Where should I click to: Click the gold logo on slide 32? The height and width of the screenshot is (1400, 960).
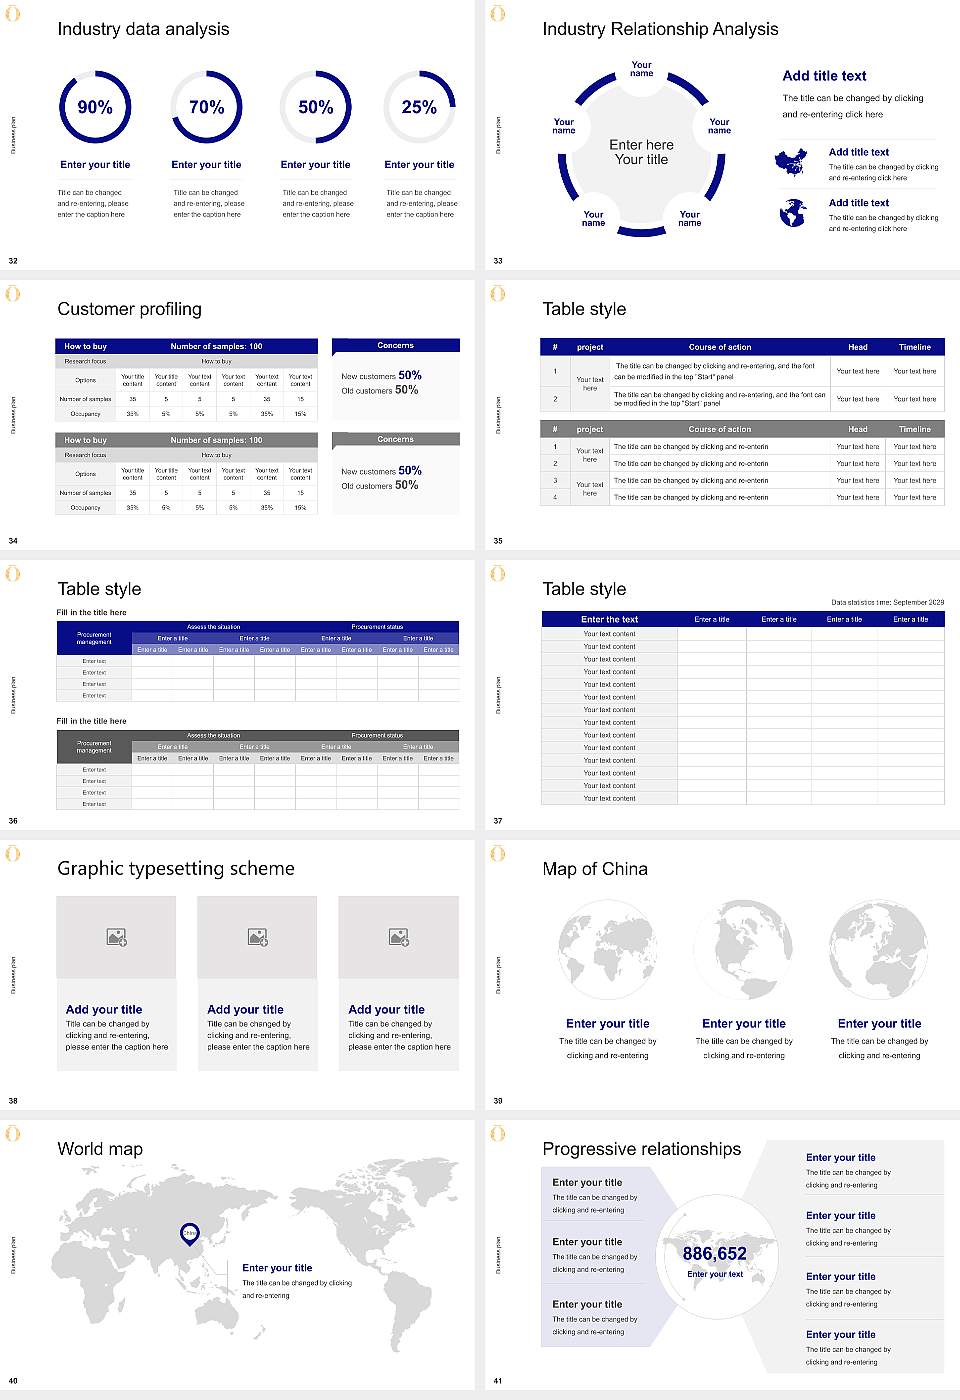click(x=13, y=14)
